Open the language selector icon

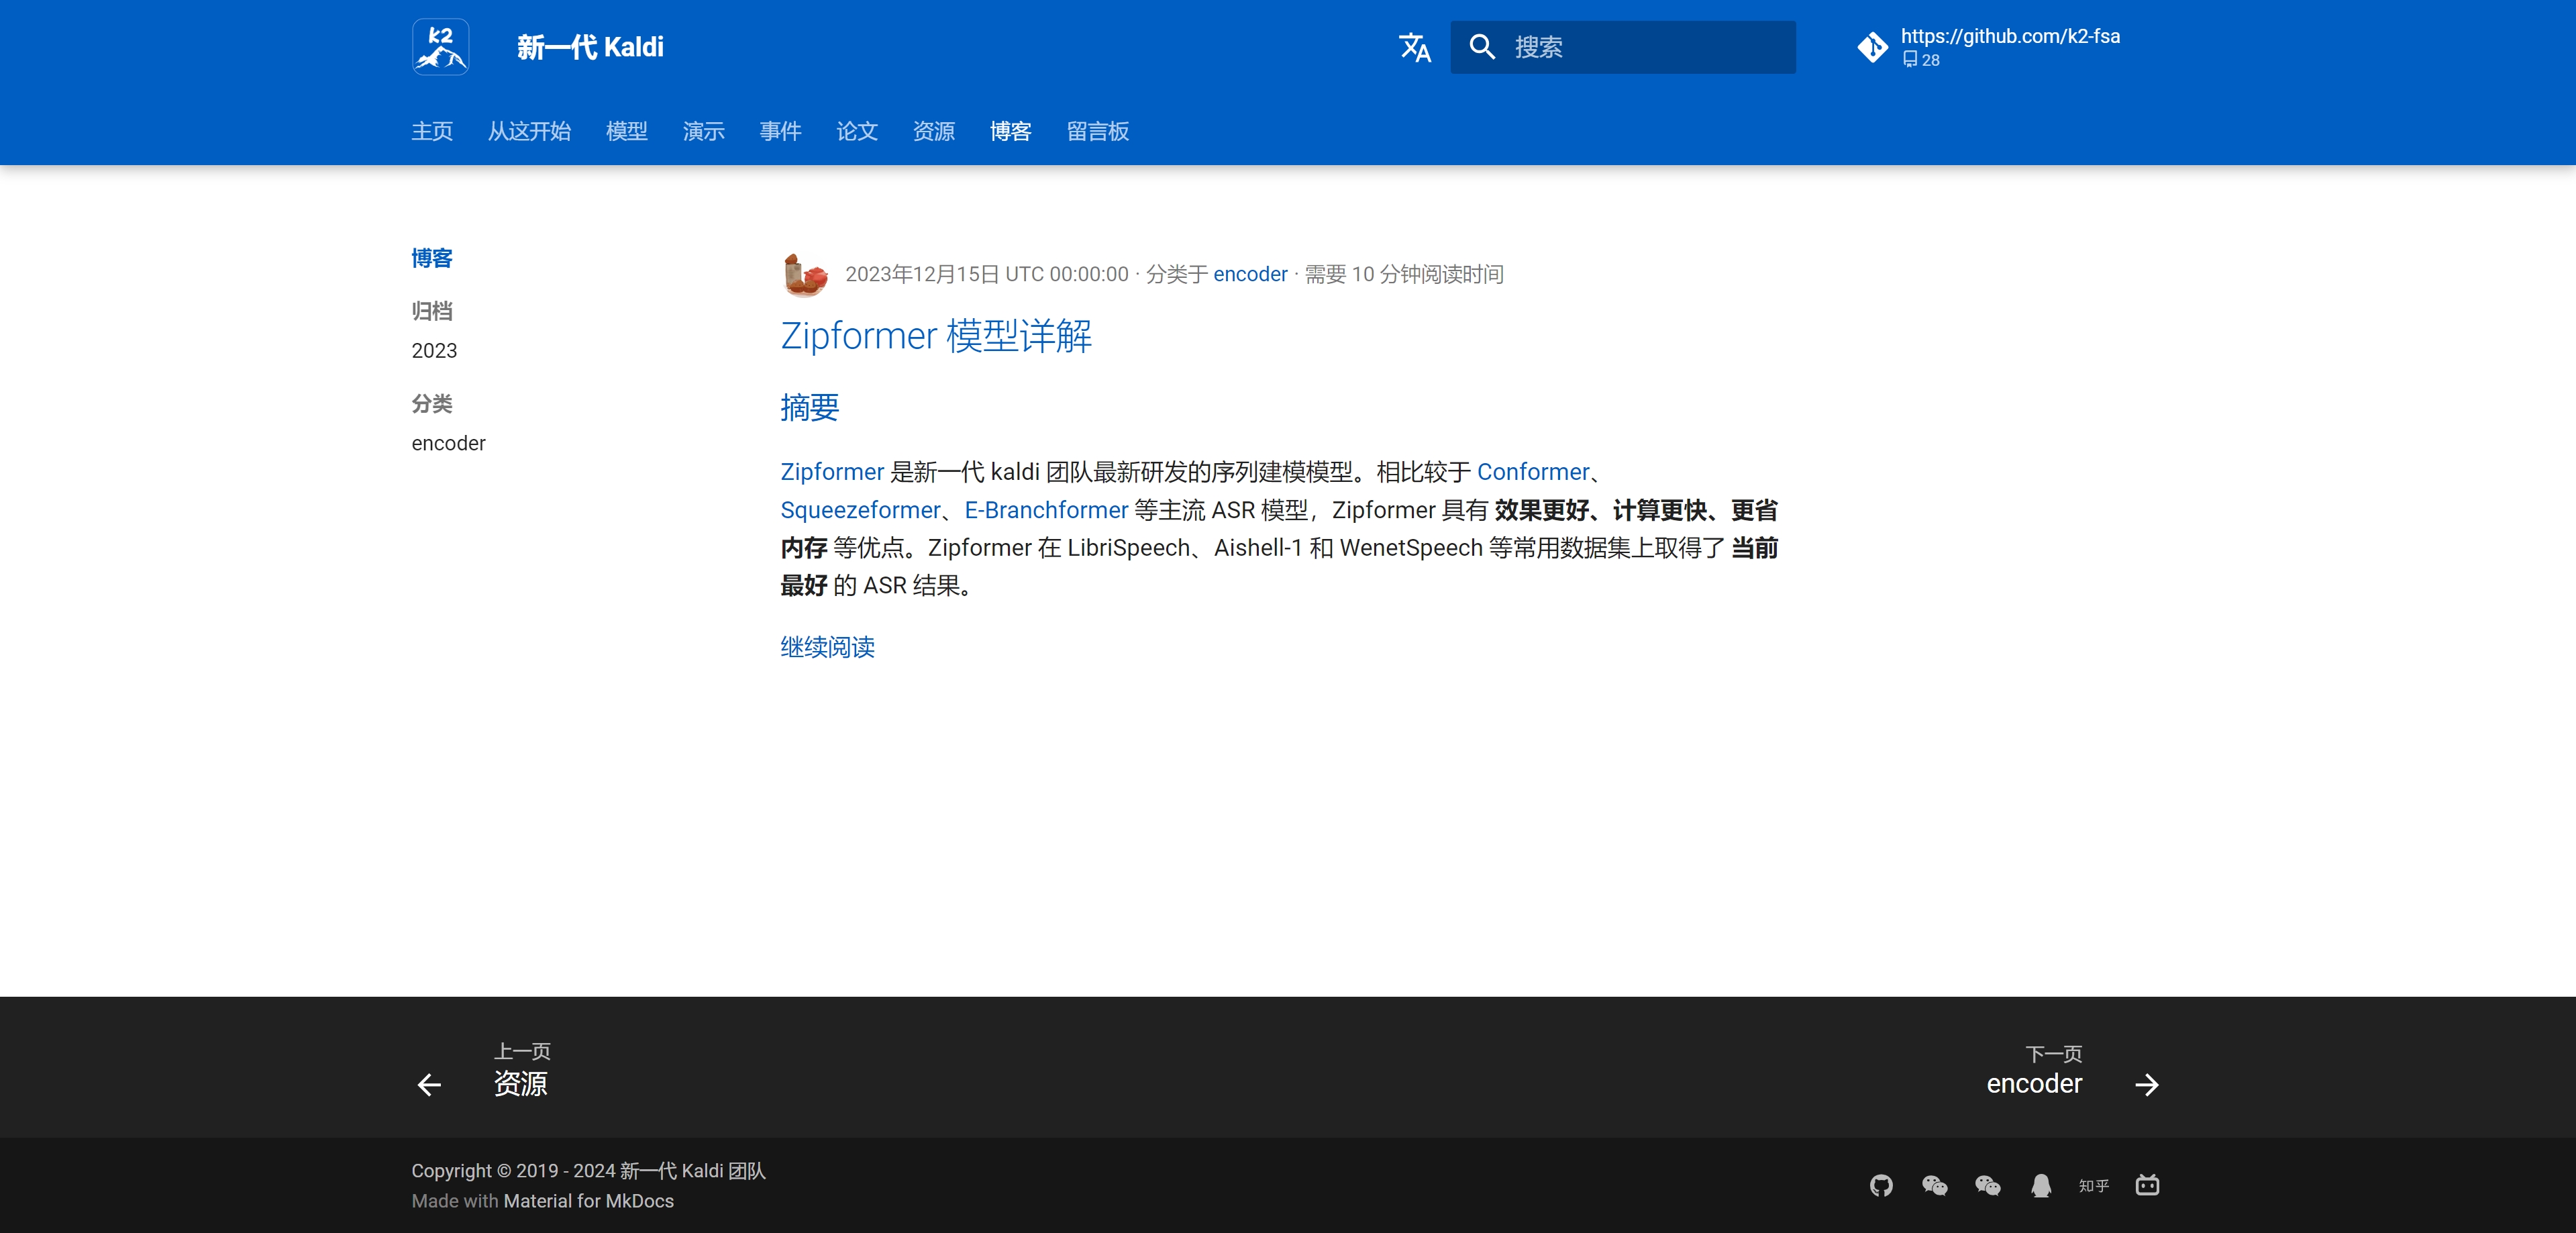tap(1414, 47)
